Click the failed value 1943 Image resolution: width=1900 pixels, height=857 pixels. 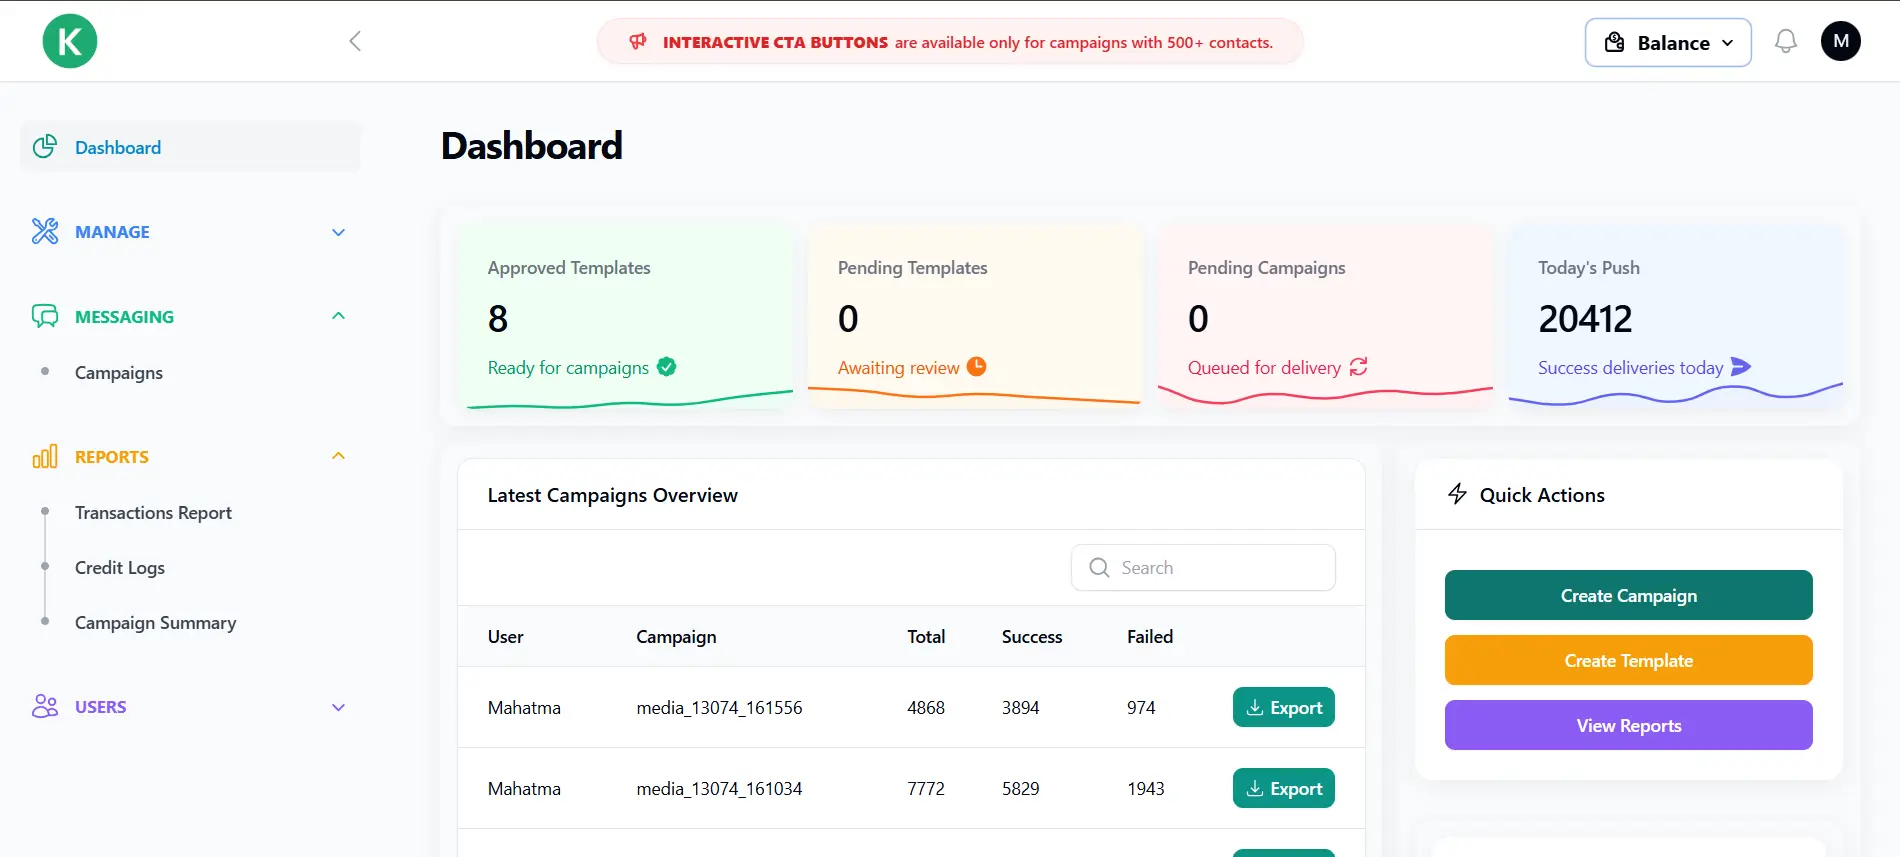pyautogui.click(x=1146, y=788)
